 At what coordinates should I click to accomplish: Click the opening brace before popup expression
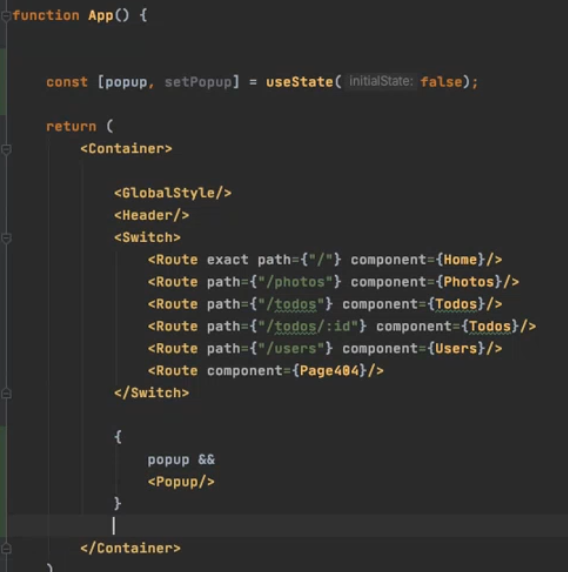[118, 437]
